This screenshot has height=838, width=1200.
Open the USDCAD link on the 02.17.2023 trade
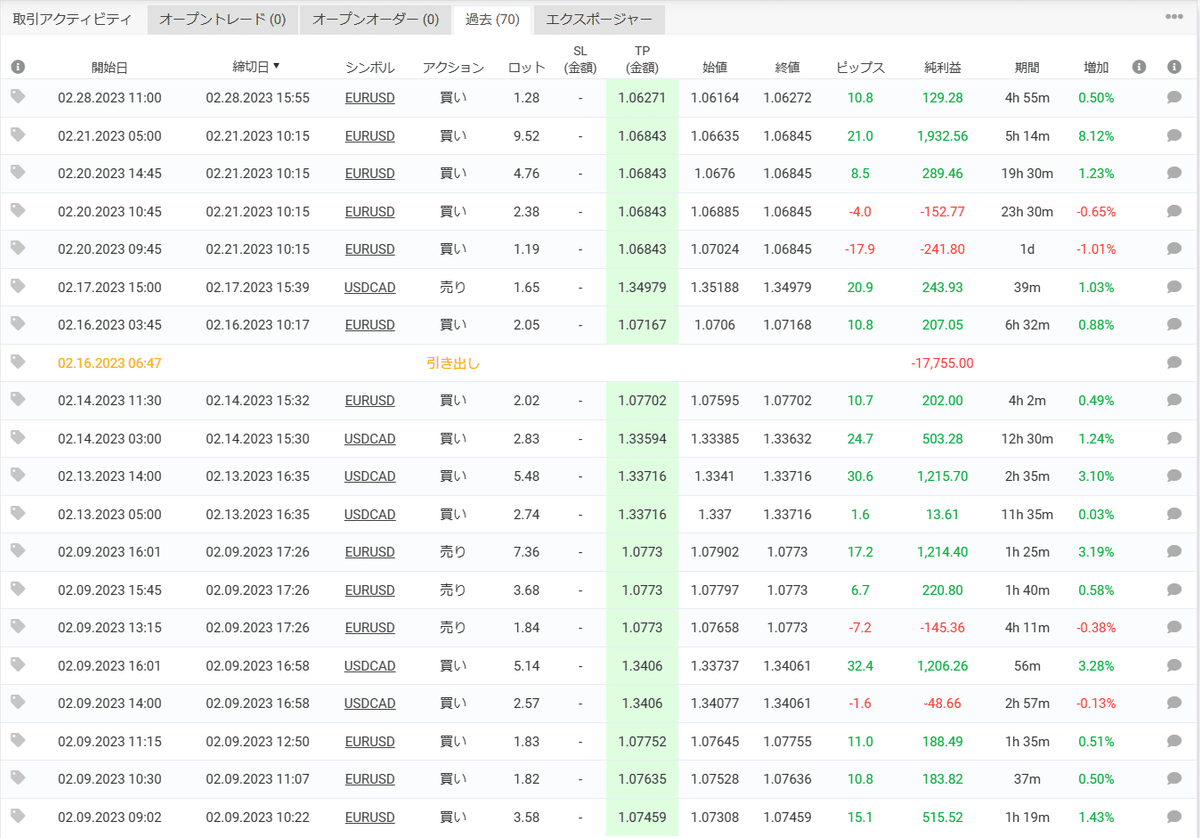point(370,287)
